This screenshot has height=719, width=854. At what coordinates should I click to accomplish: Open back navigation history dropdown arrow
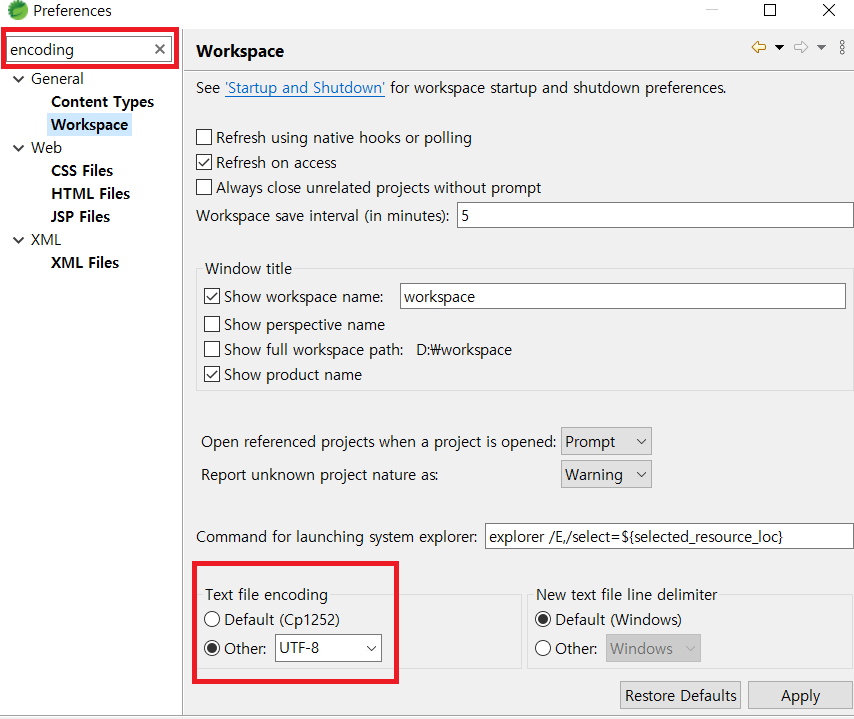coord(779,47)
